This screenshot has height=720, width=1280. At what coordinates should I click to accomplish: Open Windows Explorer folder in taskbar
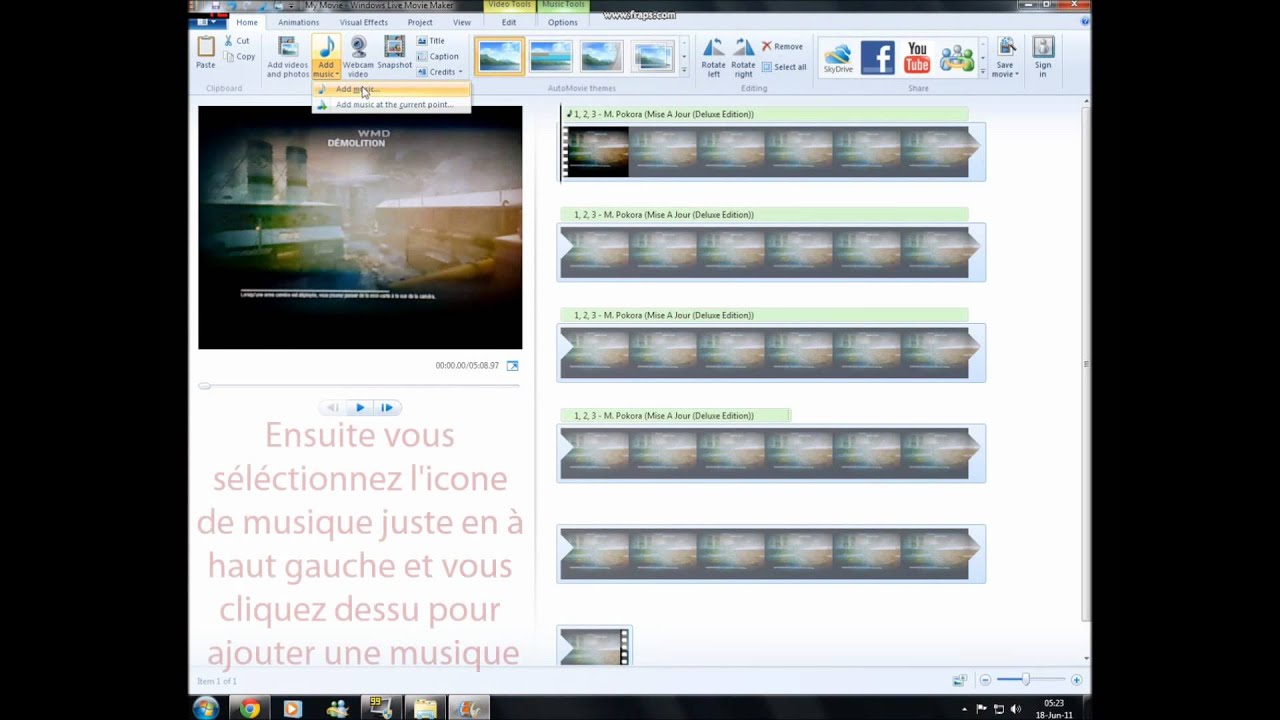[425, 709]
